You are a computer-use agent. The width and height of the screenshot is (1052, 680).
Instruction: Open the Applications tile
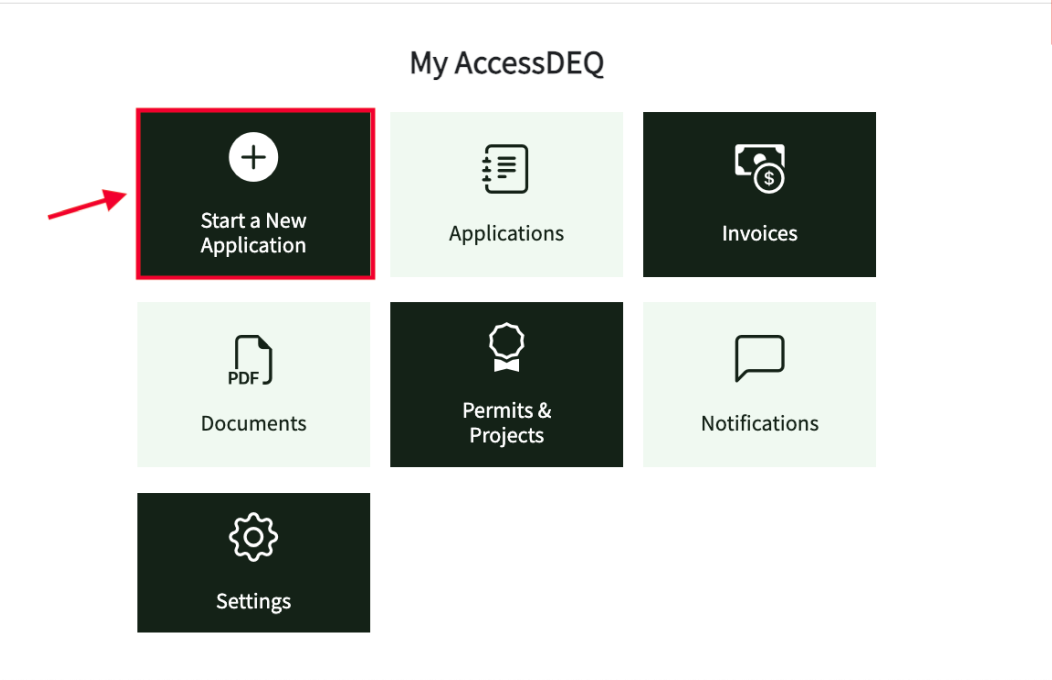[x=506, y=194]
